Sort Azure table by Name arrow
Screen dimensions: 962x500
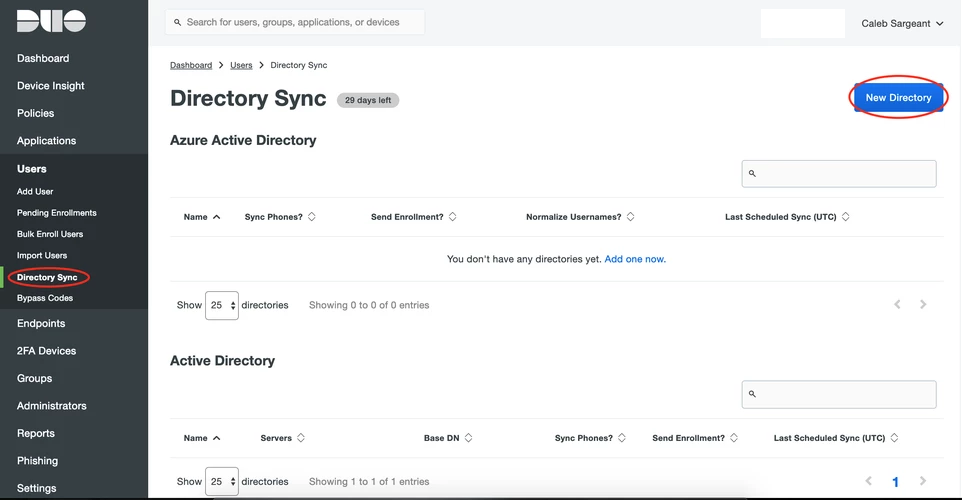pyautogui.click(x=217, y=217)
